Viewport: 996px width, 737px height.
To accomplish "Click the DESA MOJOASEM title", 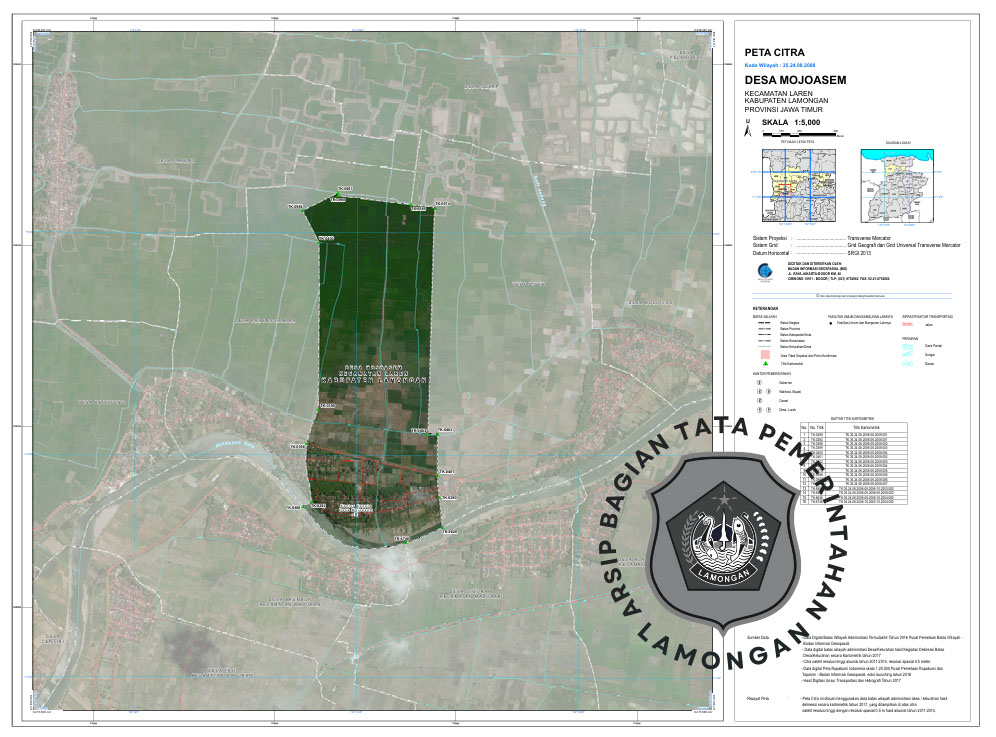I will 795,80.
